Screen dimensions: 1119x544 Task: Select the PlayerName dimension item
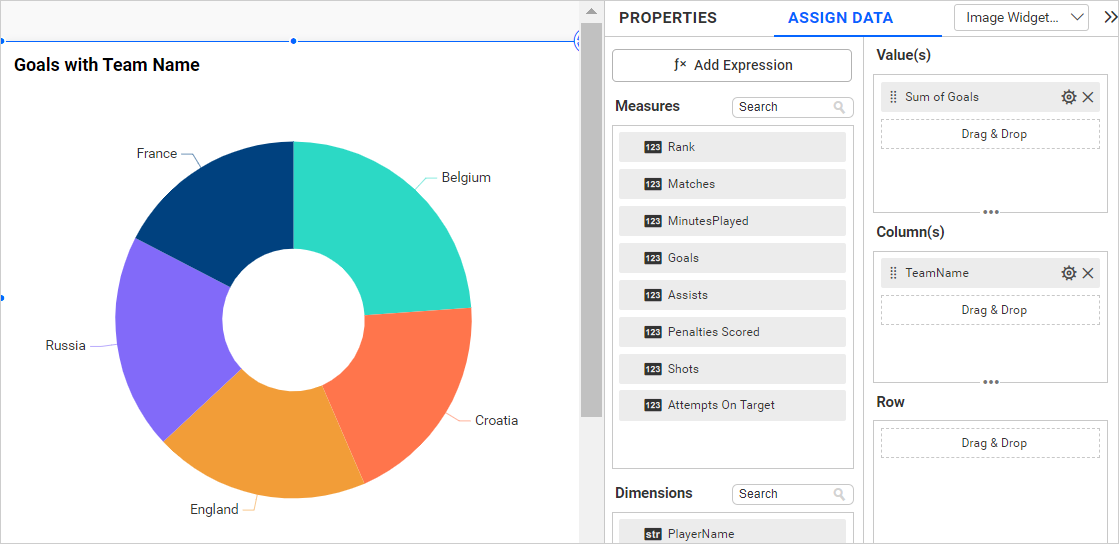click(x=732, y=533)
